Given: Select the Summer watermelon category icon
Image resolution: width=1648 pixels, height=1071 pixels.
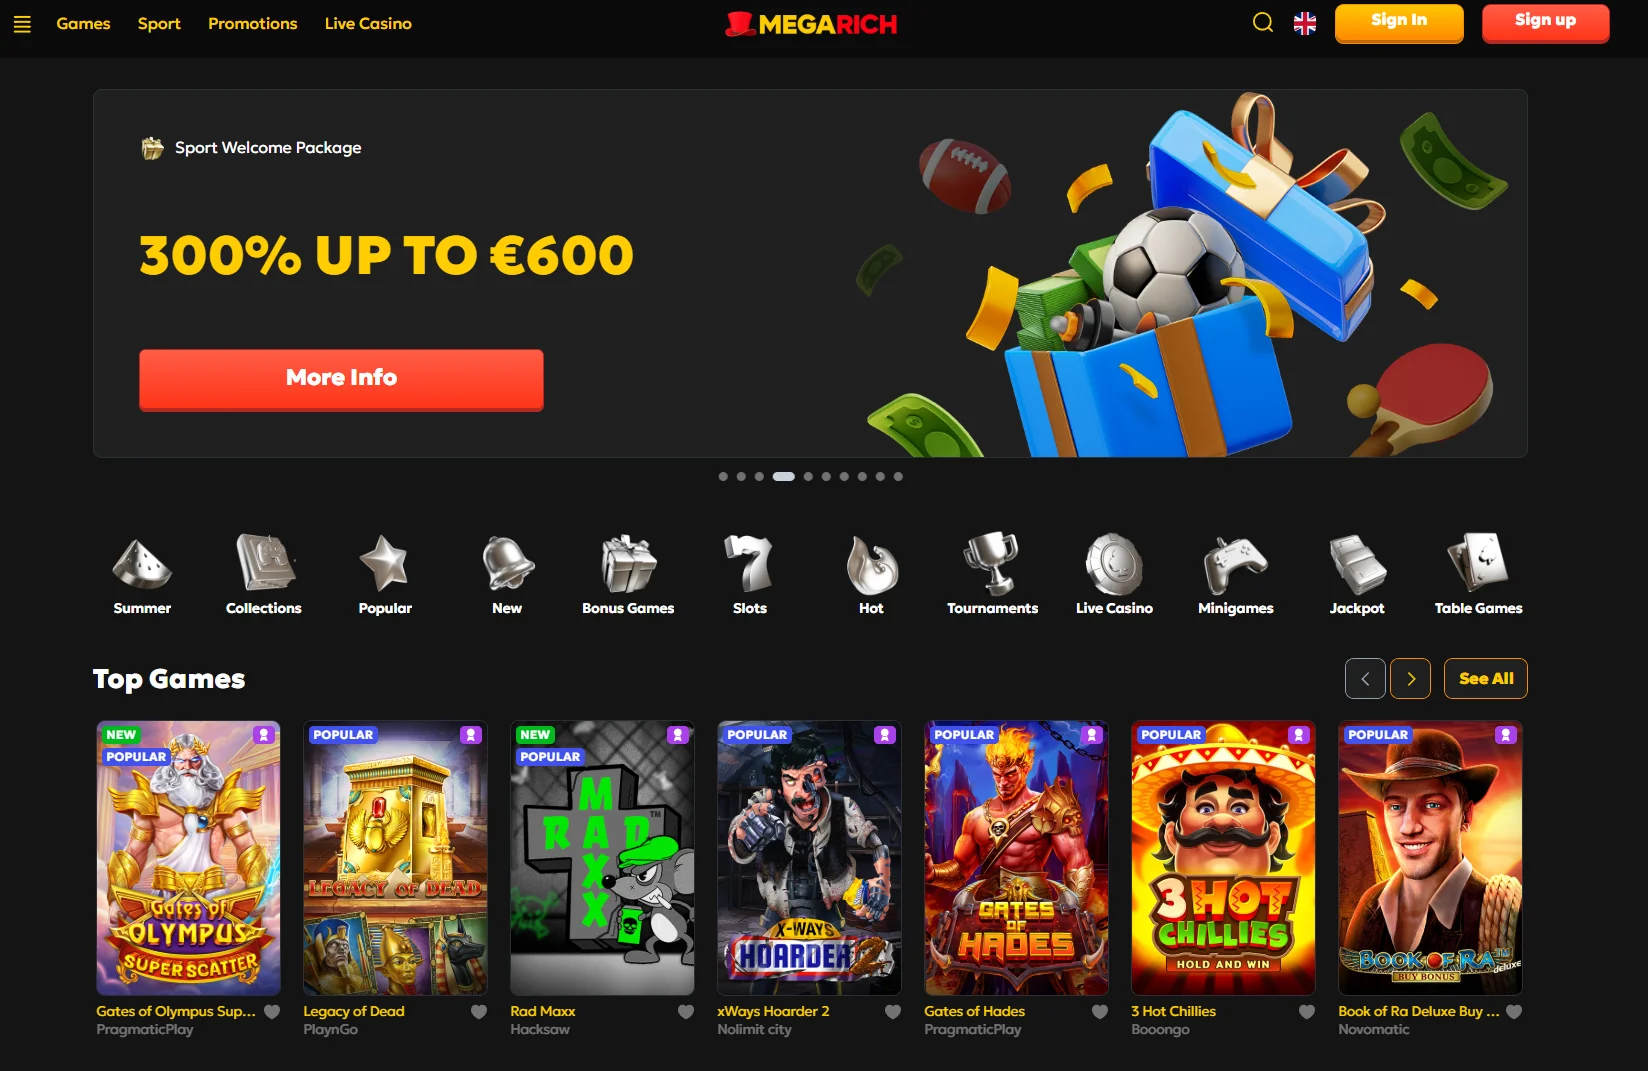Looking at the screenshot, I should click(142, 564).
